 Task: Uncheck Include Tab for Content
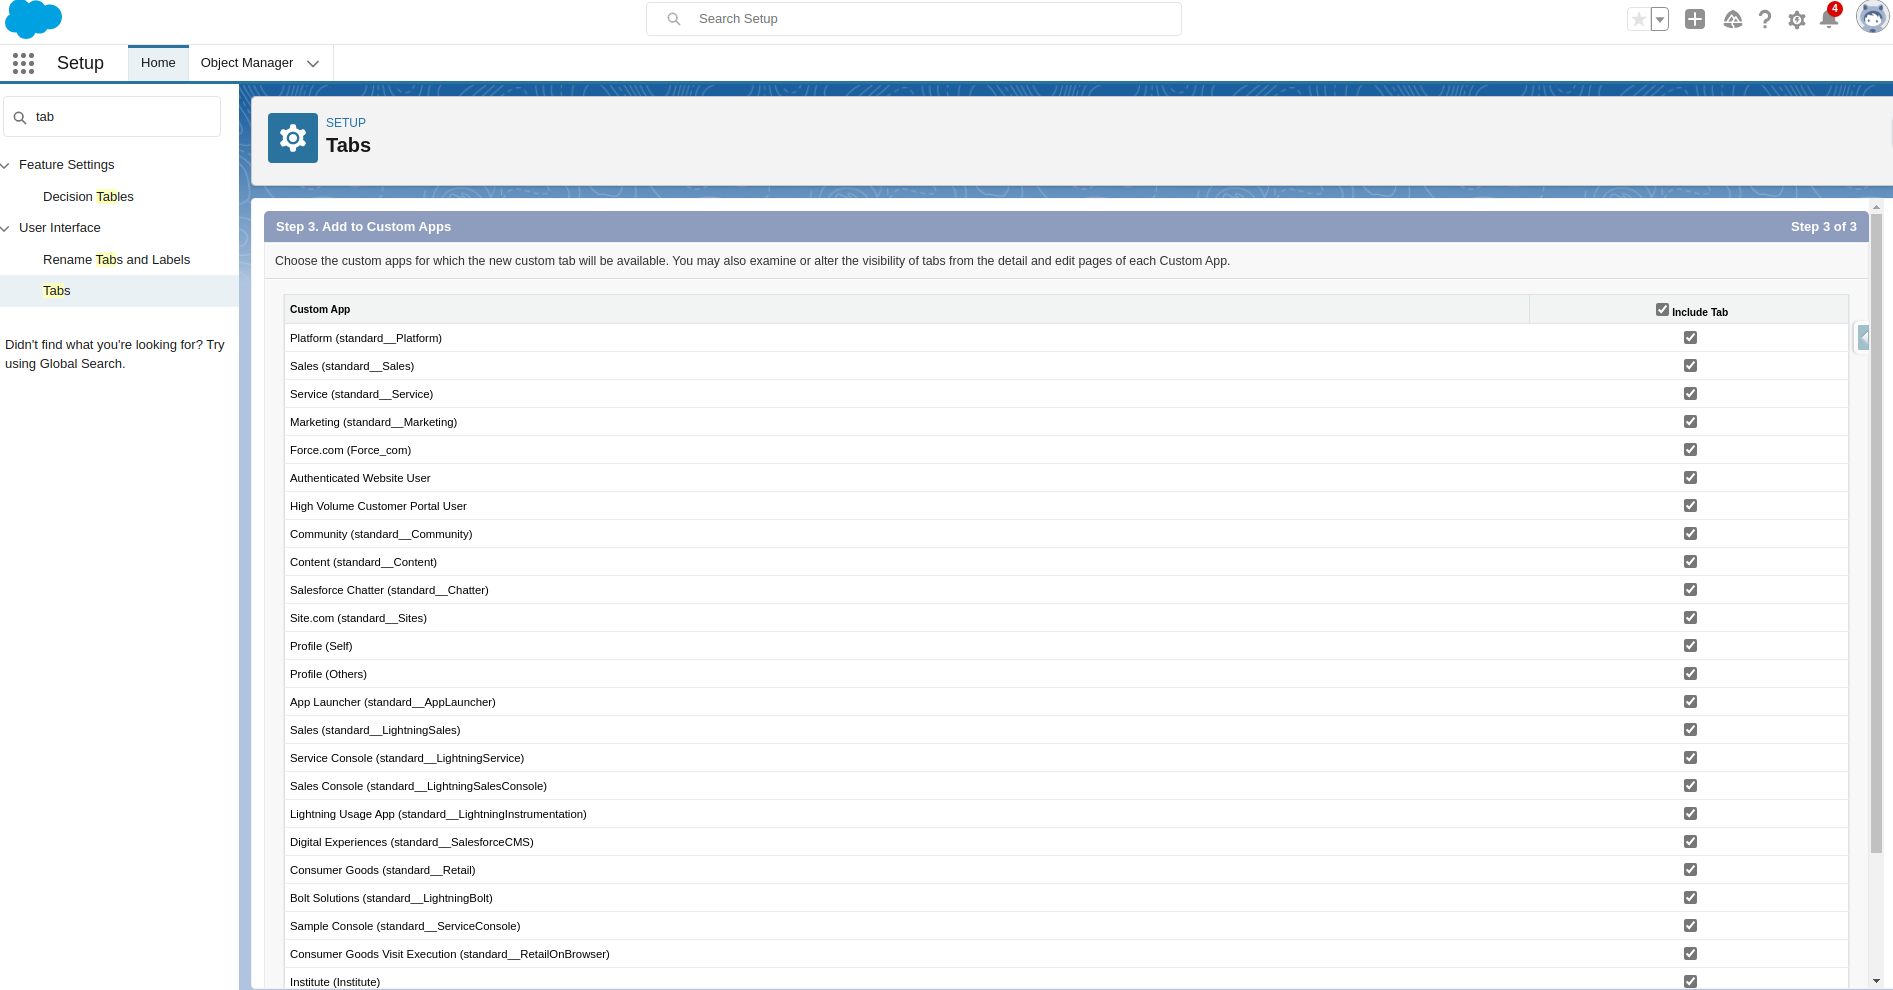(1690, 562)
